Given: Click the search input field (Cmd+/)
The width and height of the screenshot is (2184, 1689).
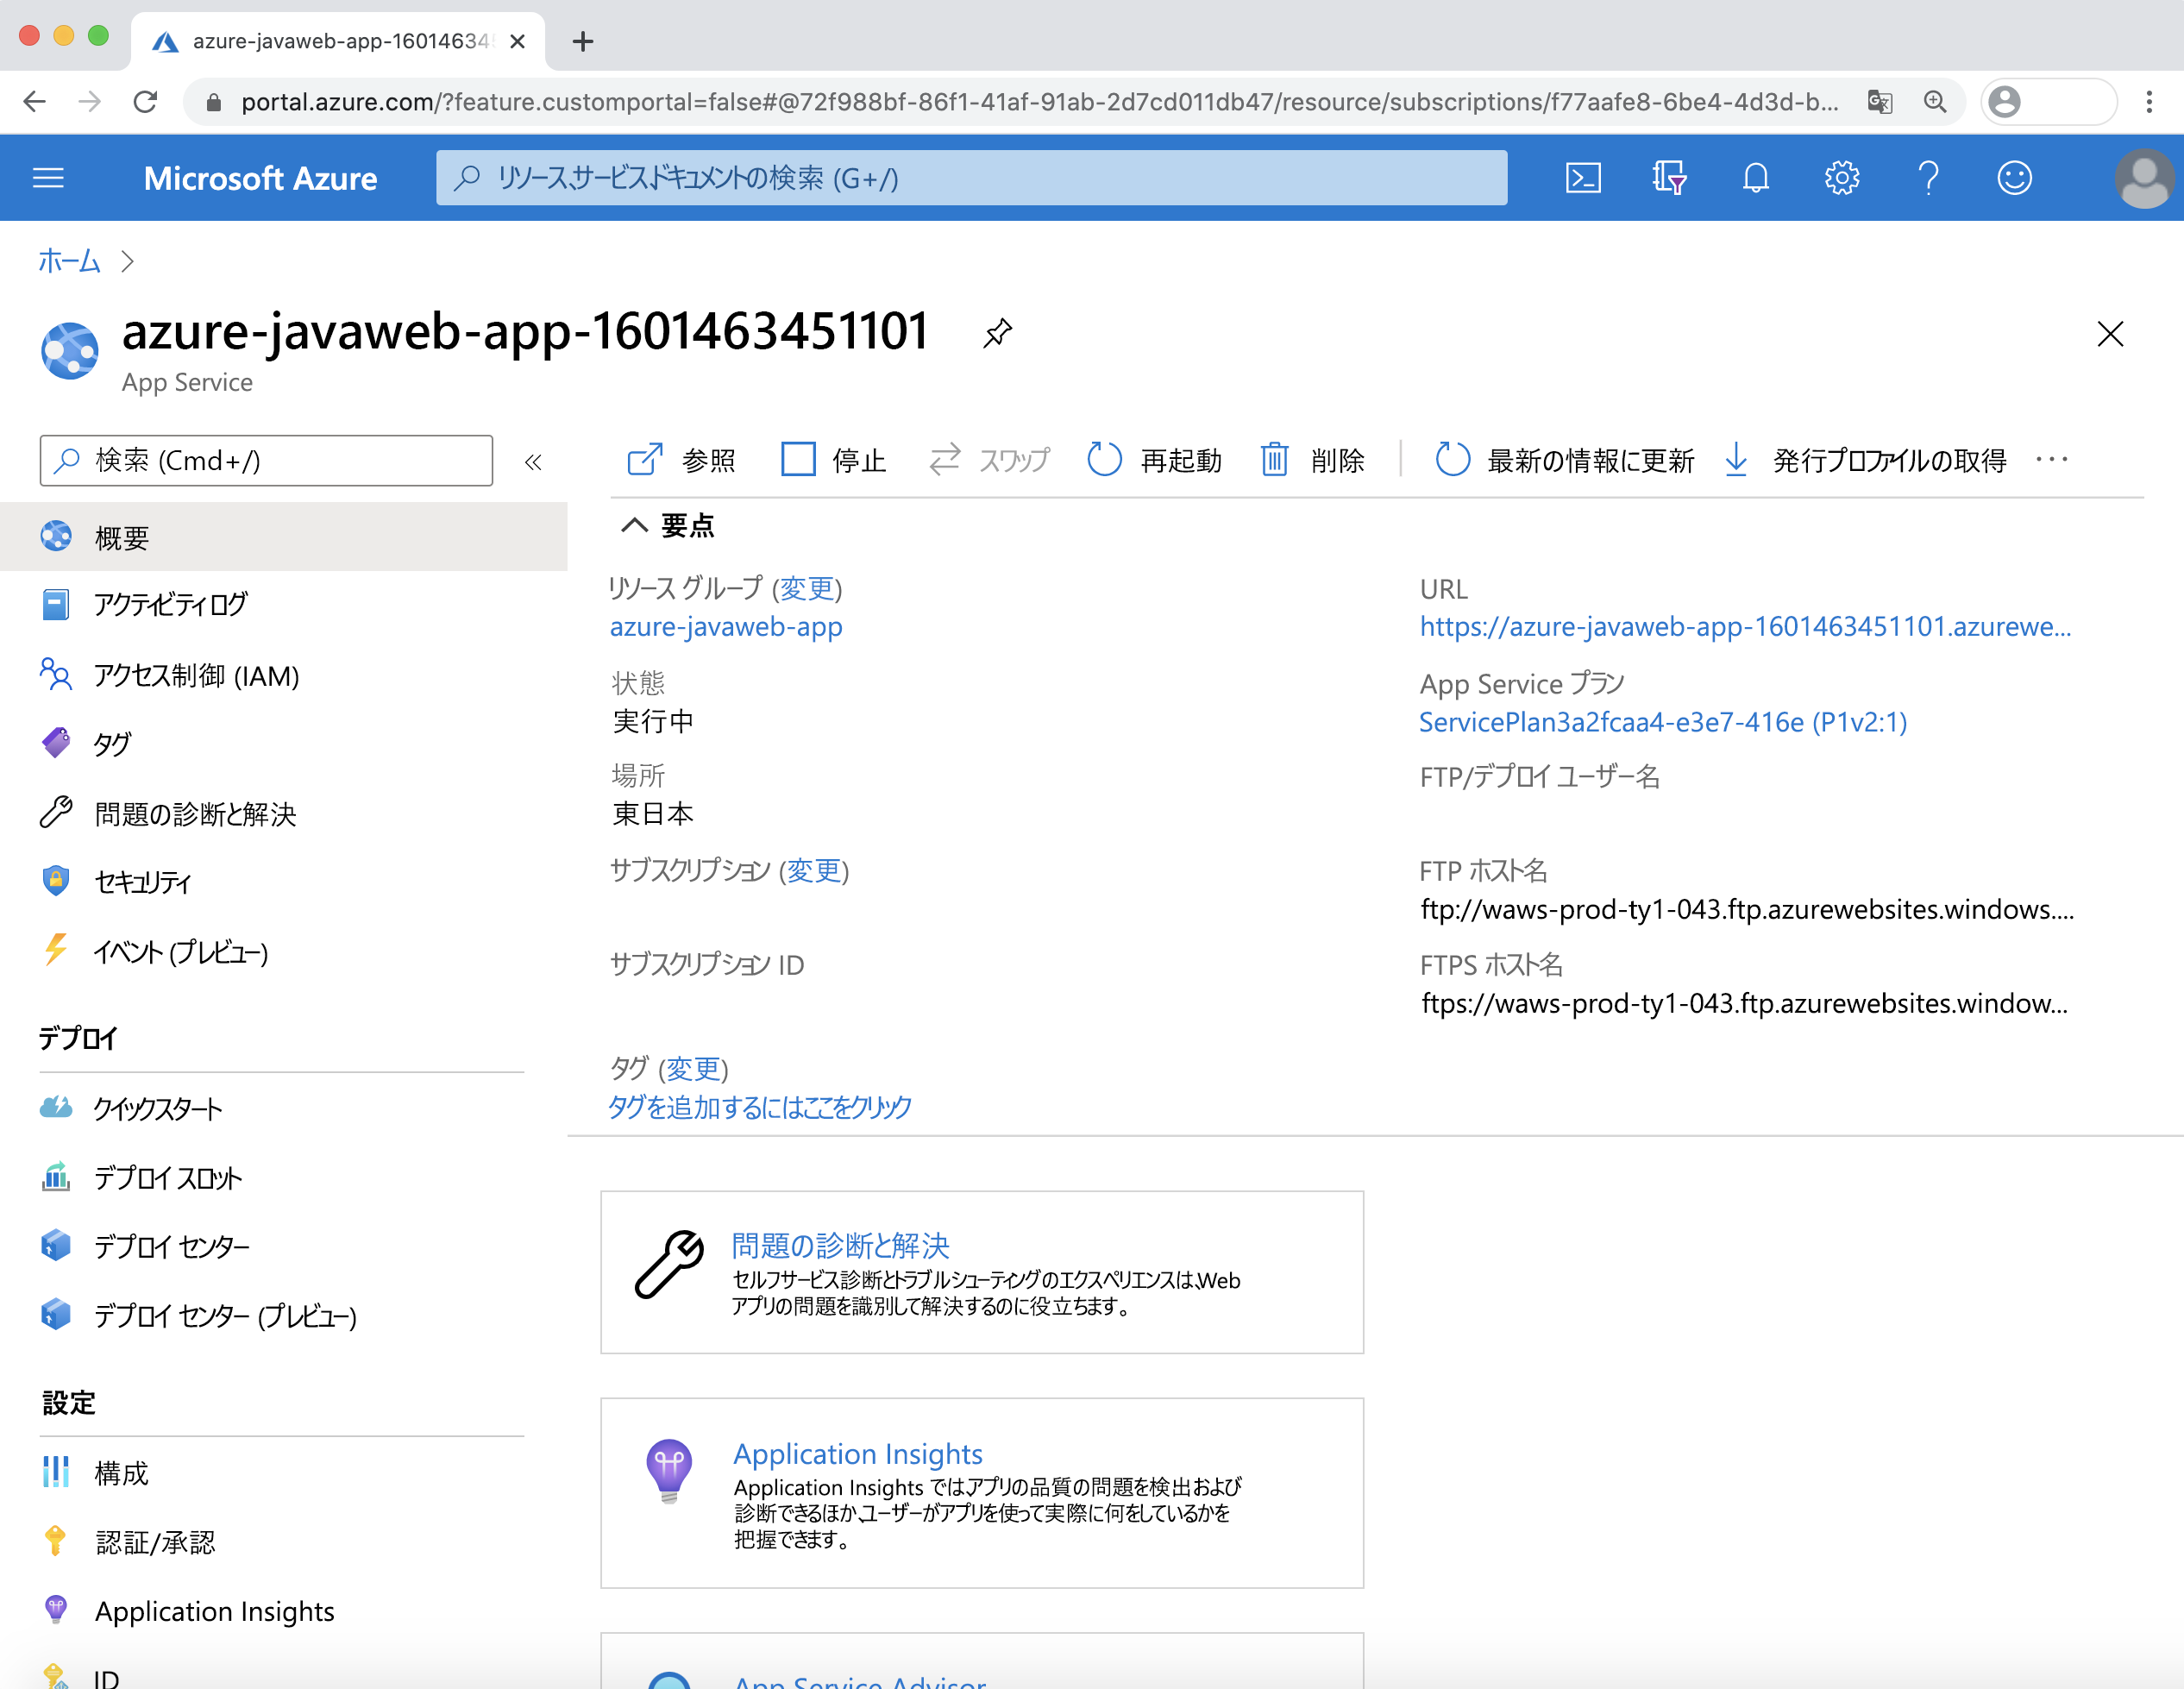Looking at the screenshot, I should (267, 461).
